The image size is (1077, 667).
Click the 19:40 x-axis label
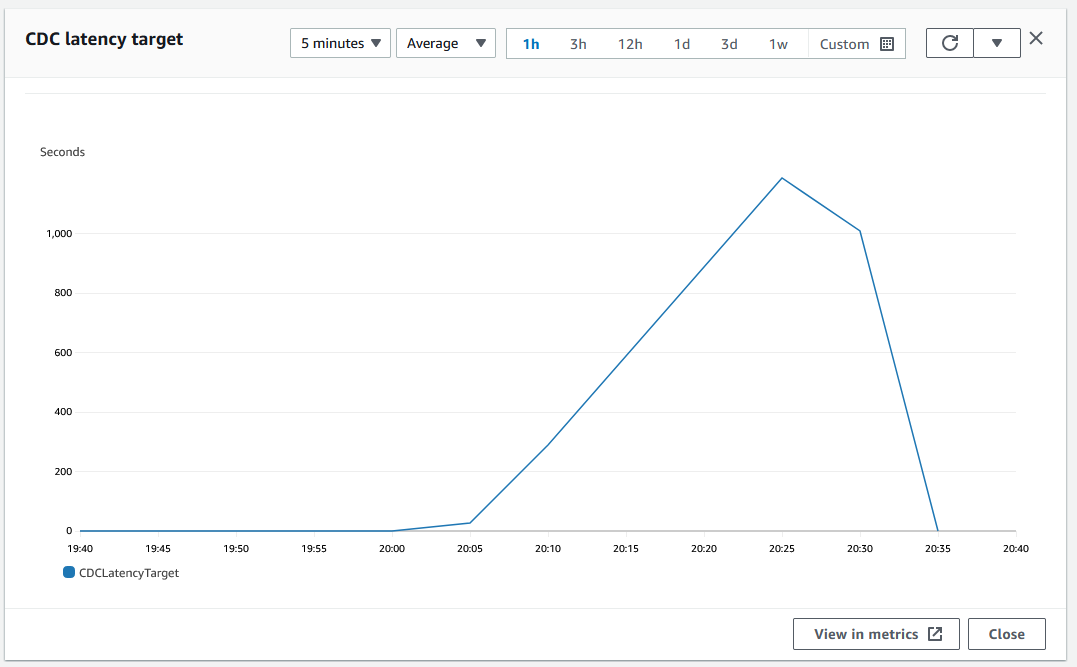80,549
